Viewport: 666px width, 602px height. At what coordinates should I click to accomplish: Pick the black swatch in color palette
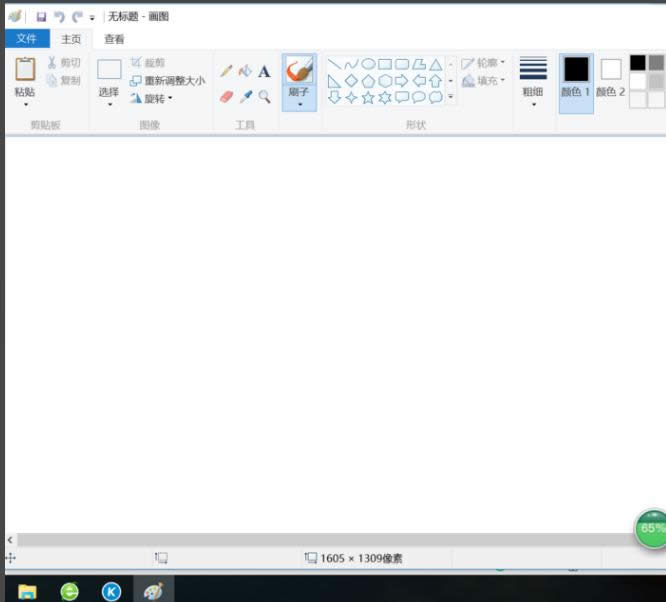[x=637, y=63]
